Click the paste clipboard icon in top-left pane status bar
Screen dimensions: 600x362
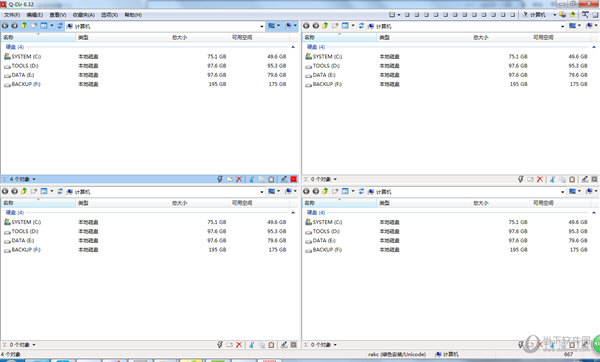[x=271, y=179]
